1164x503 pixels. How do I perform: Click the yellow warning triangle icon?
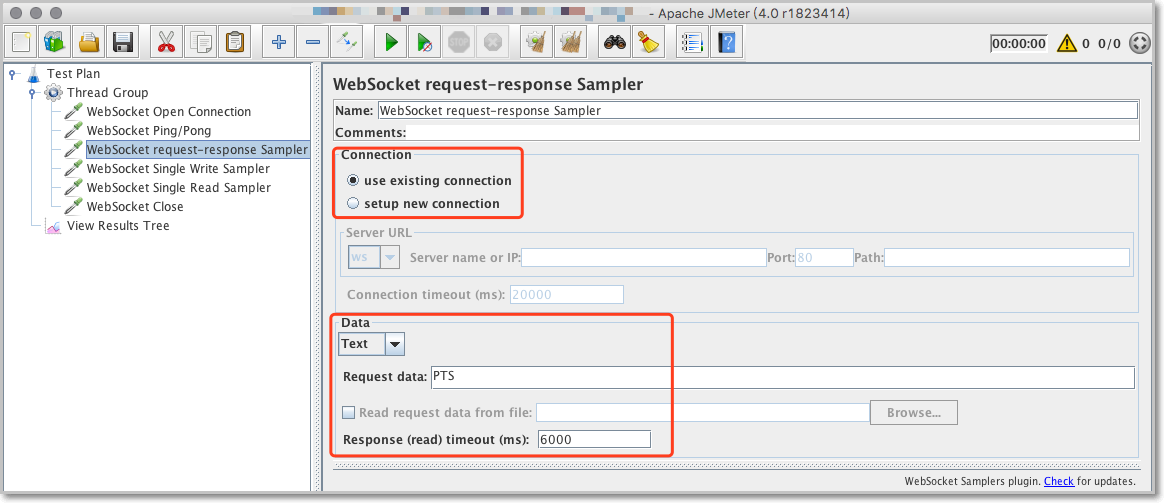(x=1066, y=43)
